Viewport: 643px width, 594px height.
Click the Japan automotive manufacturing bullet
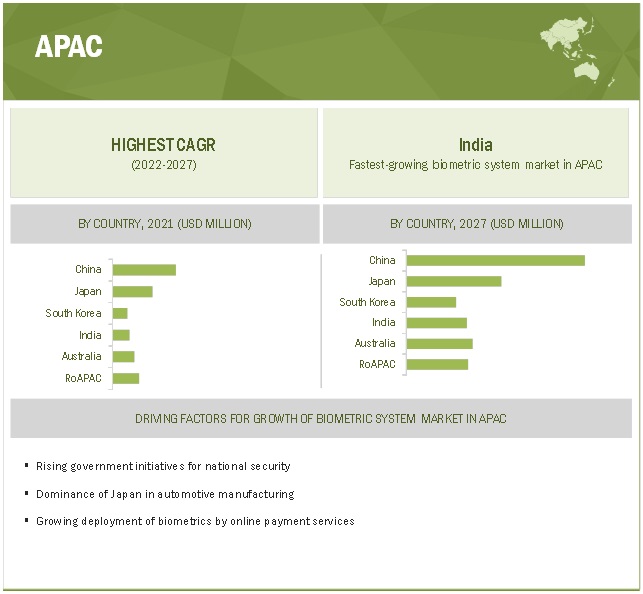[165, 494]
